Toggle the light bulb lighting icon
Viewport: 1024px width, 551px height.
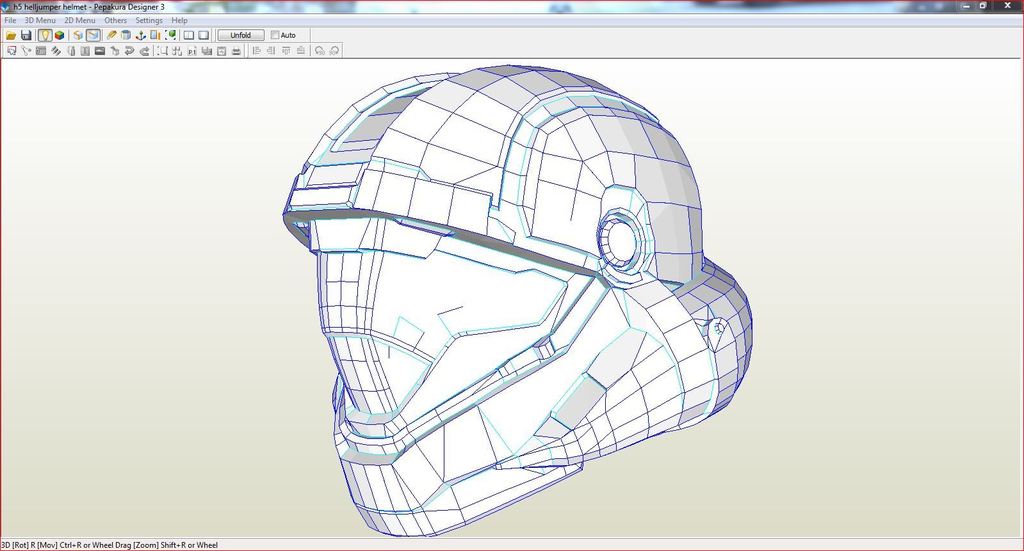coord(44,35)
